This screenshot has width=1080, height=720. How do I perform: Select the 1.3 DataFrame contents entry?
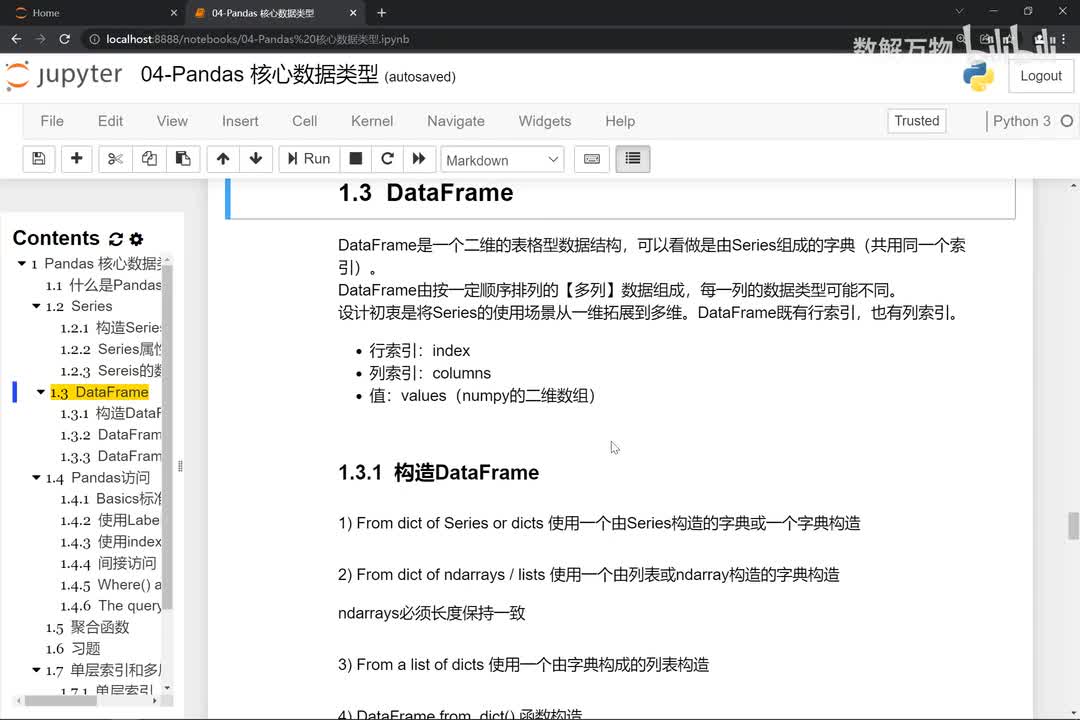99,391
